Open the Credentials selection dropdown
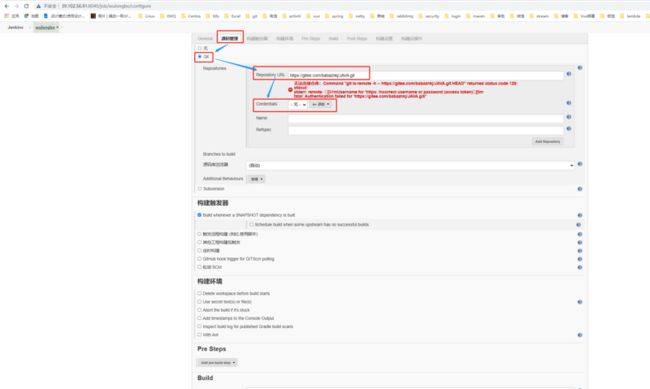The width and height of the screenshot is (650, 389). tap(298, 105)
